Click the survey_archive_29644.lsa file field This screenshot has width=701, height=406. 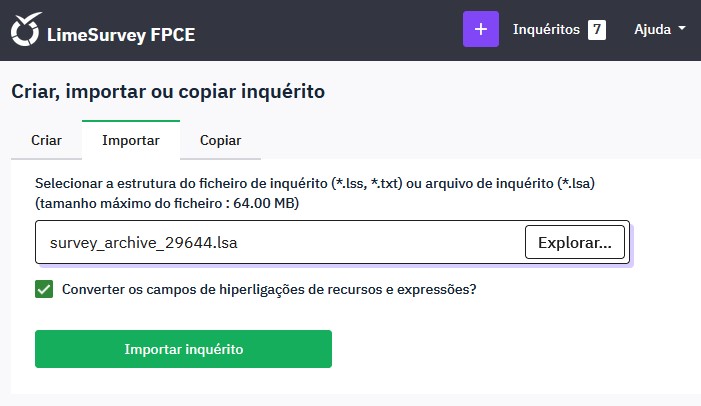tap(280, 242)
